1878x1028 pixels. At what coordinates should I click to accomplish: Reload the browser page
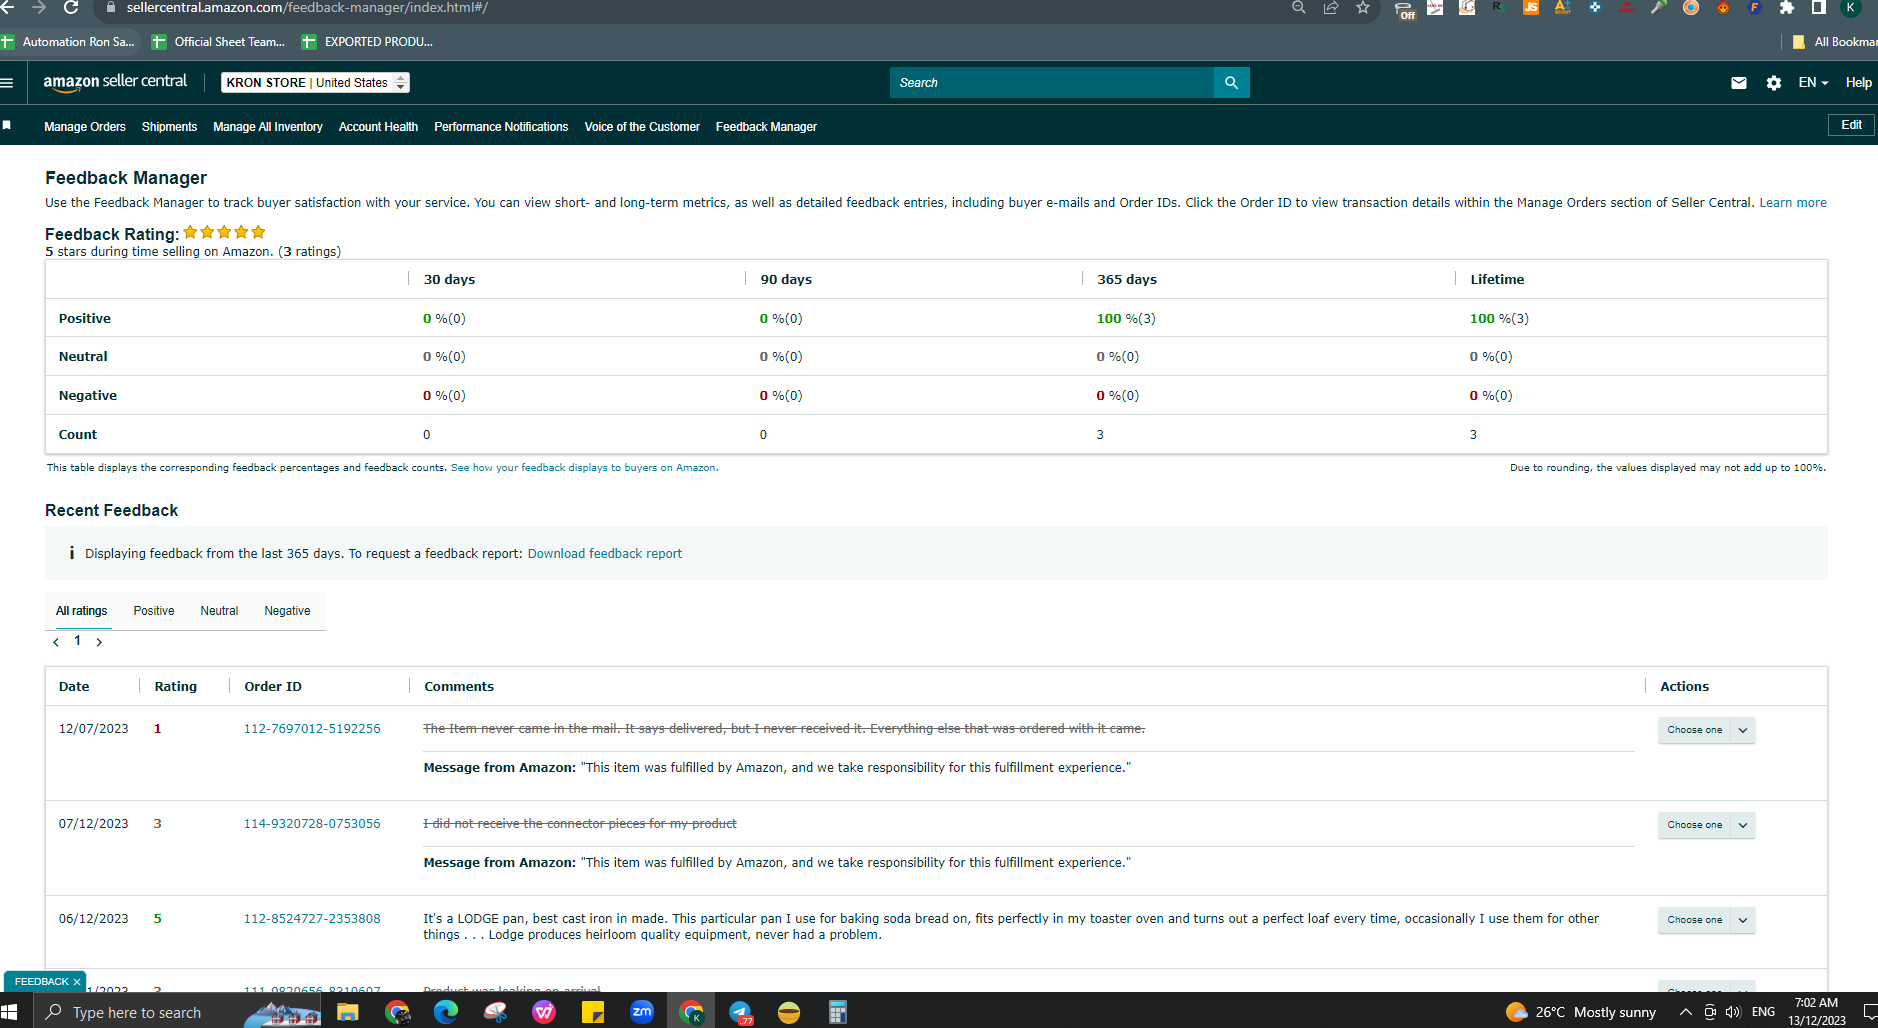point(71,8)
